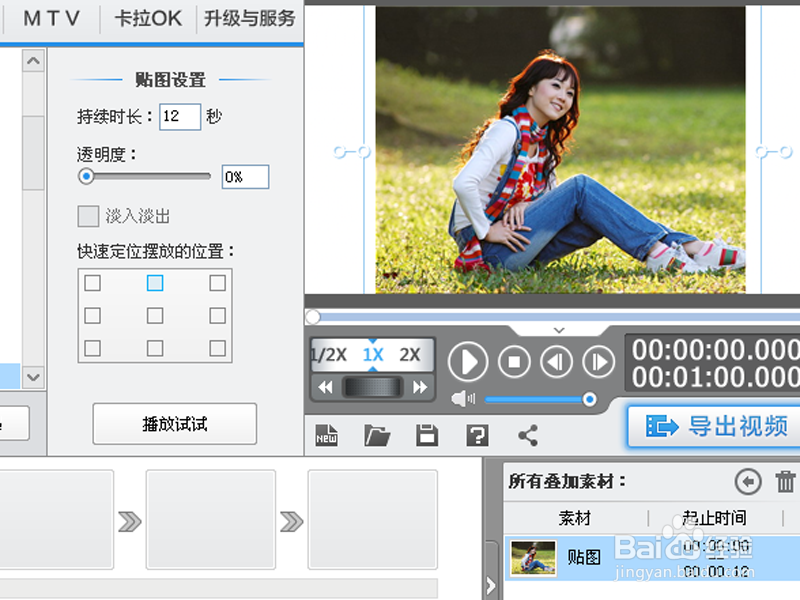
Task: Click the transition arrow between first and second slots
Action: pyautogui.click(x=130, y=521)
